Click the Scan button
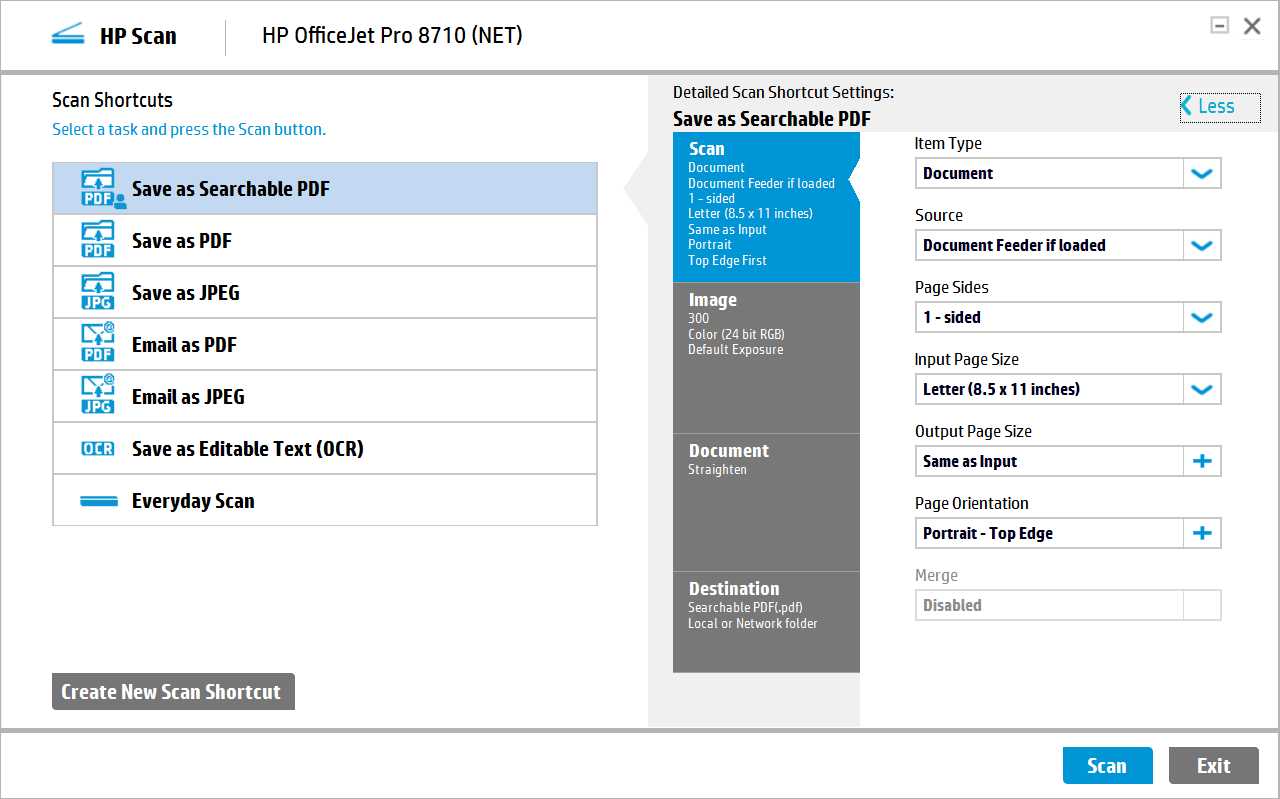 tap(1107, 765)
